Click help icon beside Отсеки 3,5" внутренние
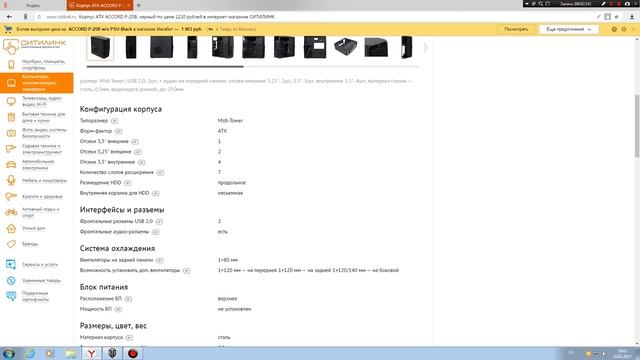The height and width of the screenshot is (360, 640). [x=141, y=162]
